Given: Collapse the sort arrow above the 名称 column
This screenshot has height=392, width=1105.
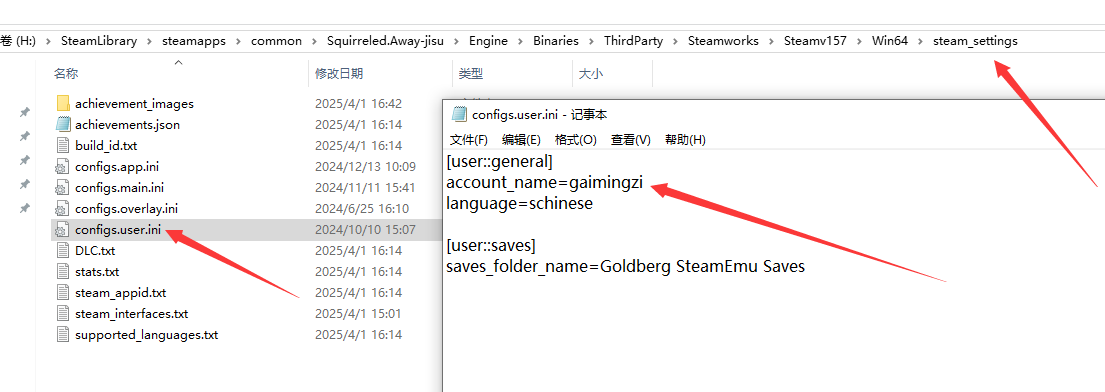Looking at the screenshot, I should pos(178,63).
